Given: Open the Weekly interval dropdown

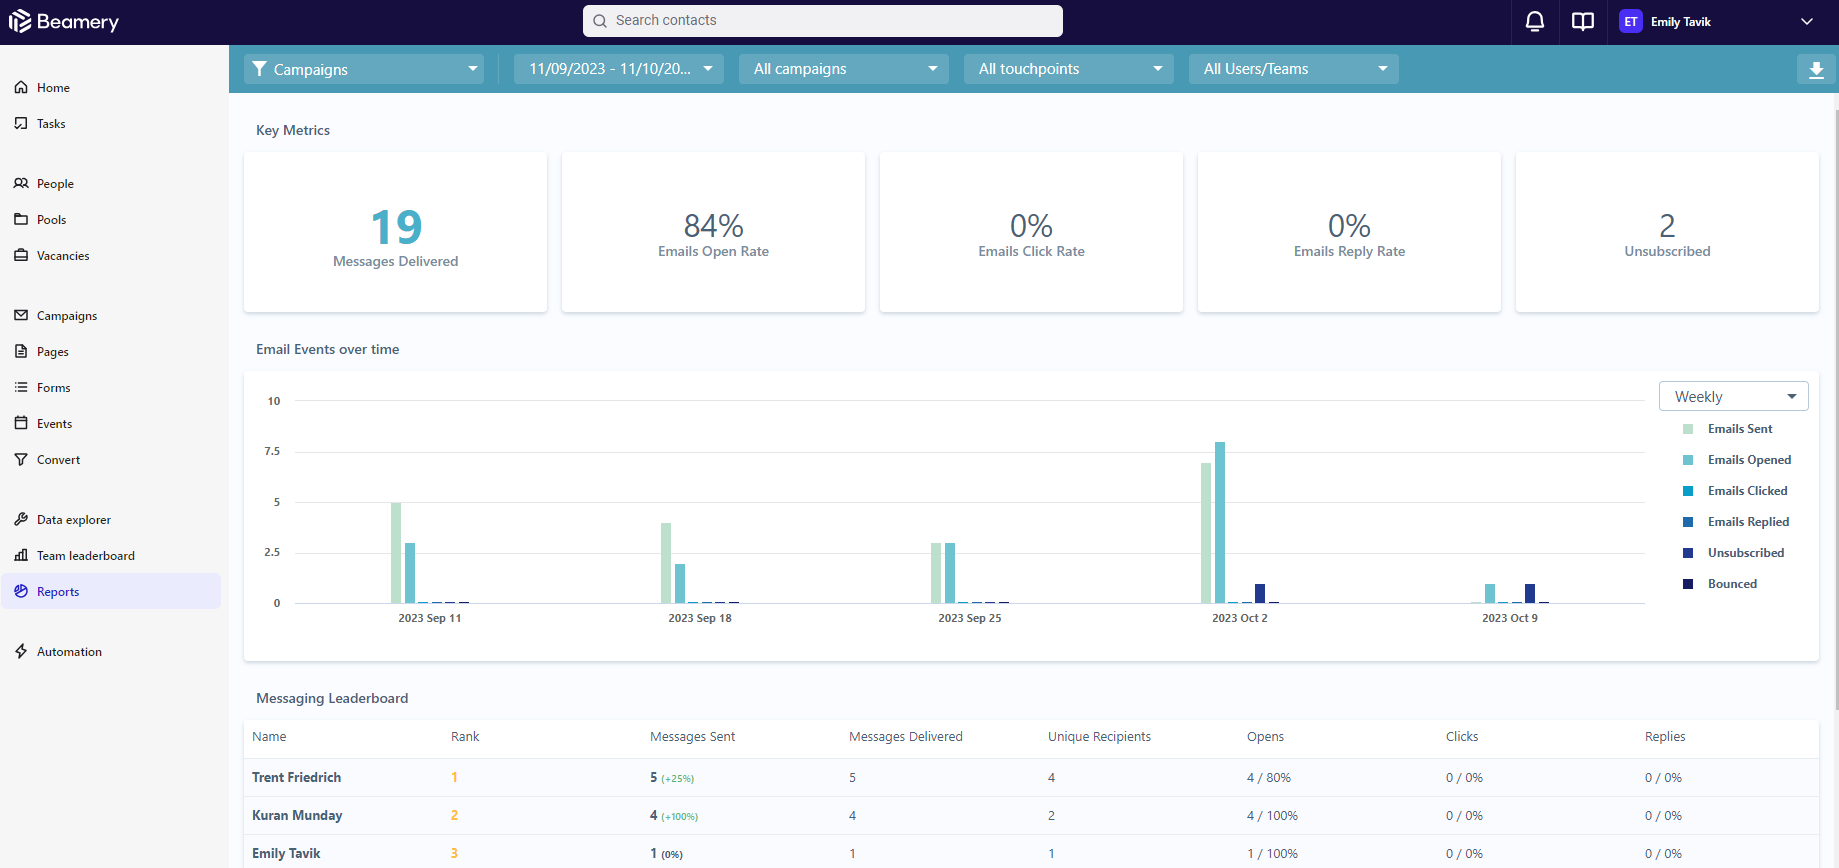Looking at the screenshot, I should pos(1733,396).
